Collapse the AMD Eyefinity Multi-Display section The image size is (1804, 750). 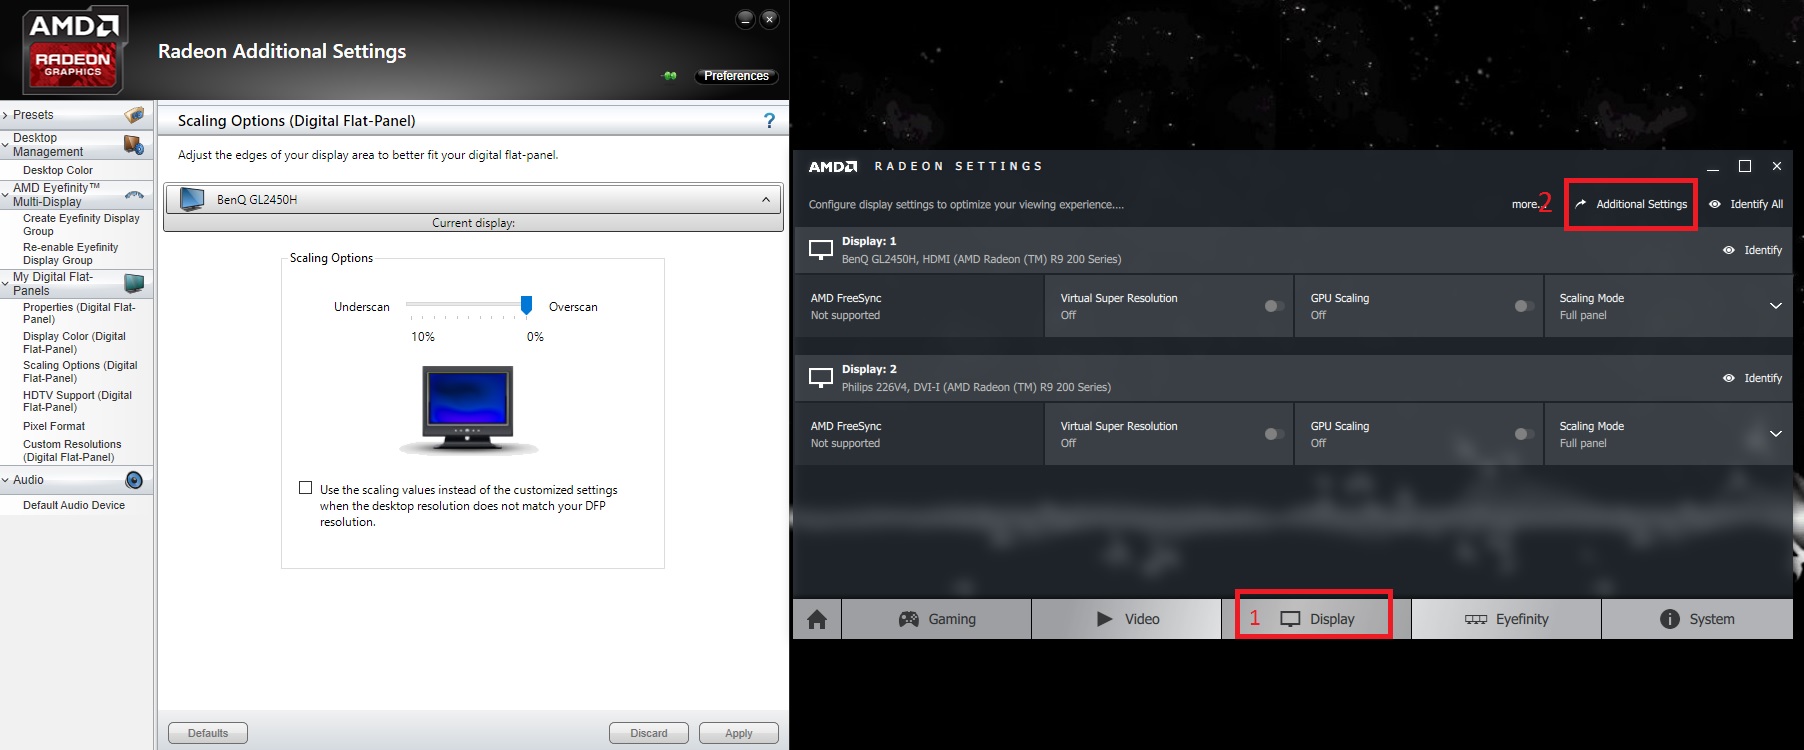pyautogui.click(x=5, y=195)
